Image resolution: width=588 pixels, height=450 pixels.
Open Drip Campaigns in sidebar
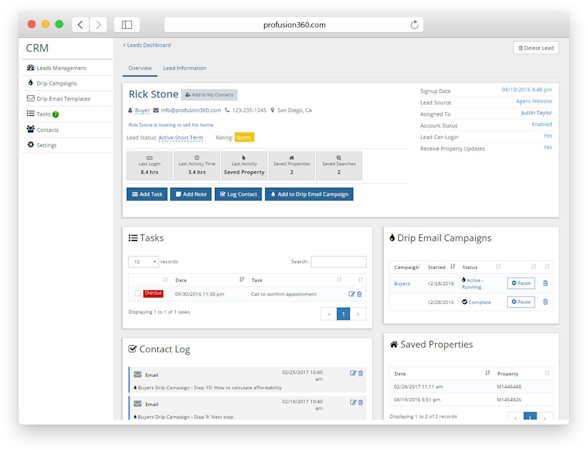coord(57,83)
